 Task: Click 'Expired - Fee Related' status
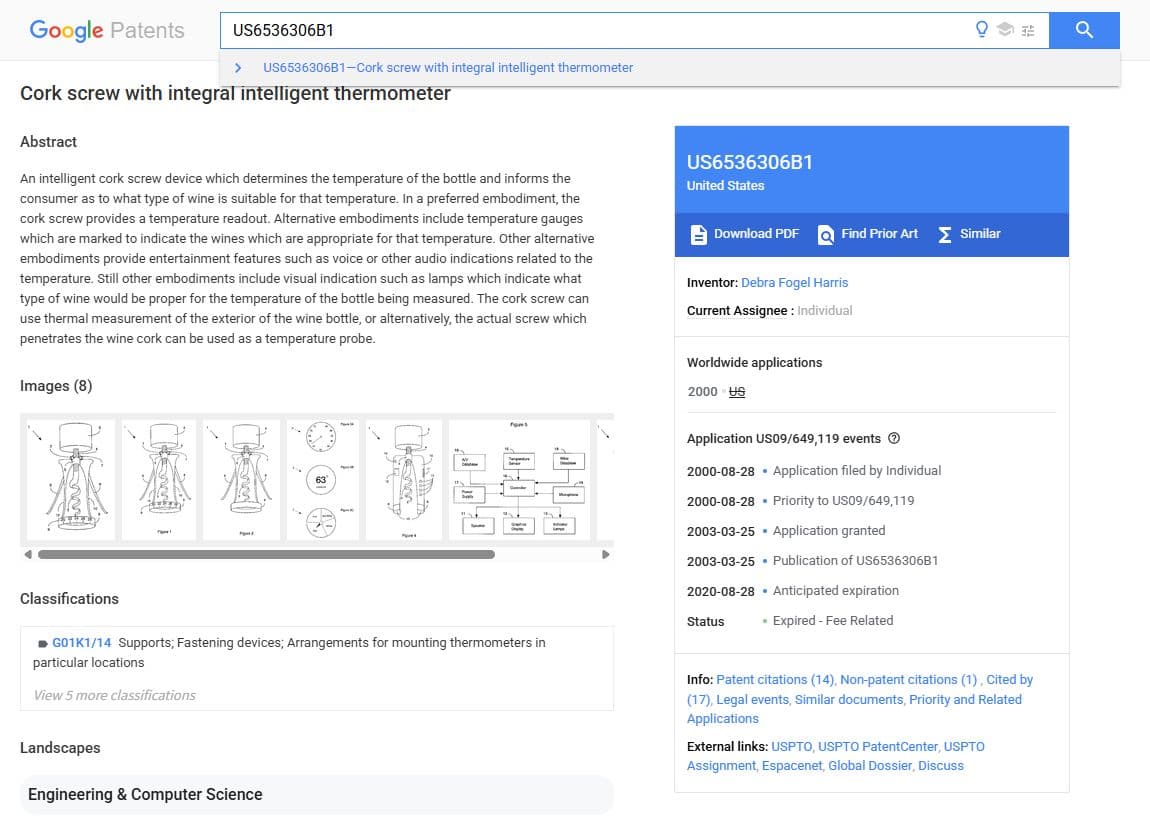[832, 621]
